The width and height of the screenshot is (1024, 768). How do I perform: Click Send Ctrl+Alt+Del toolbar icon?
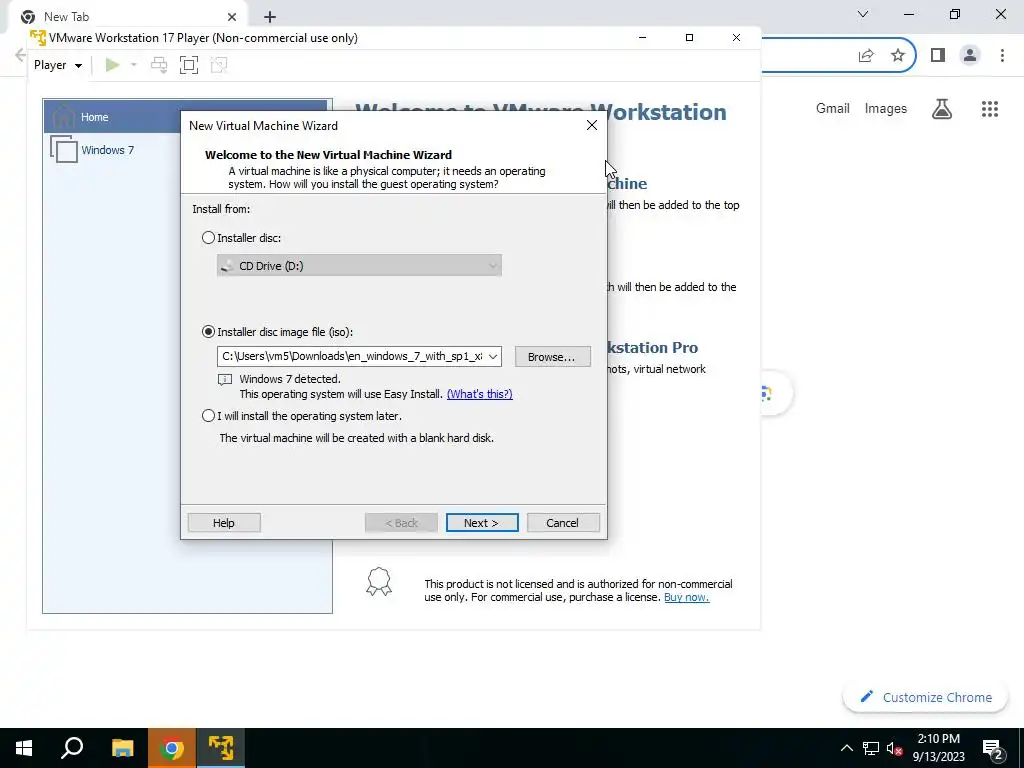159,65
